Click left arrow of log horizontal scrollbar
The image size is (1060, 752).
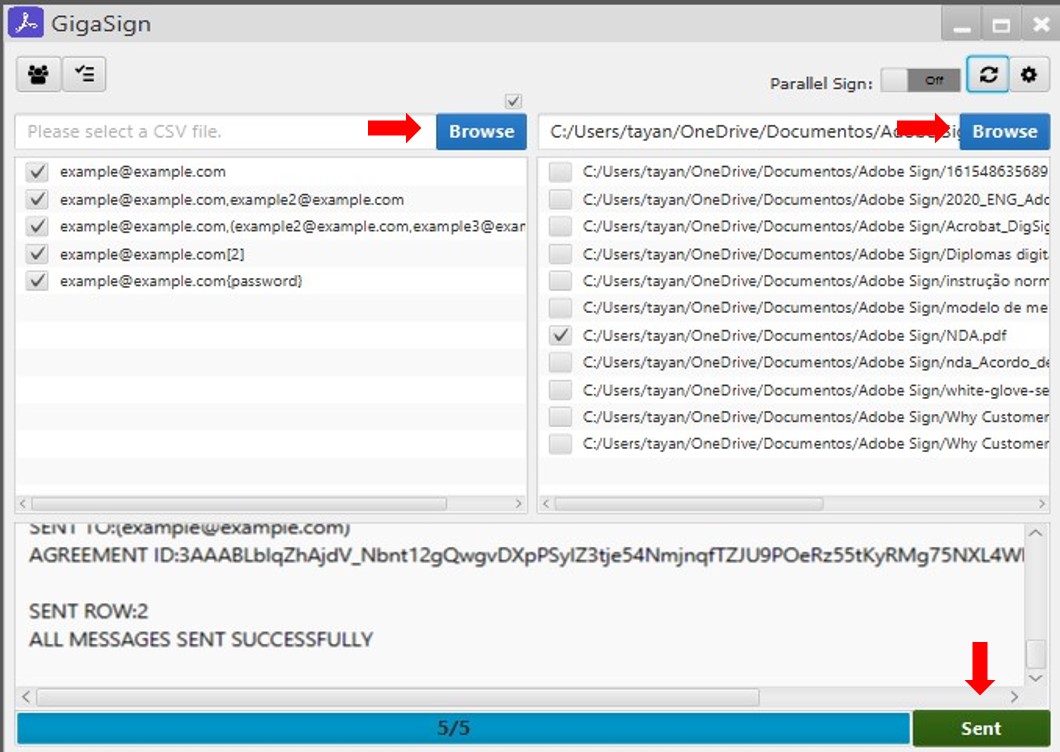coord(26,697)
